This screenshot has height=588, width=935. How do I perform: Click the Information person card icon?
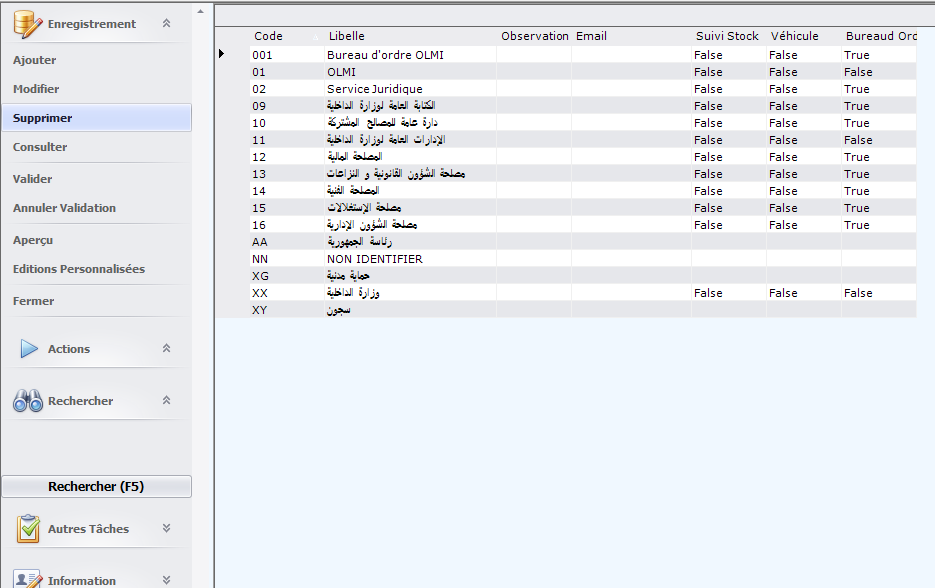[x=28, y=579]
